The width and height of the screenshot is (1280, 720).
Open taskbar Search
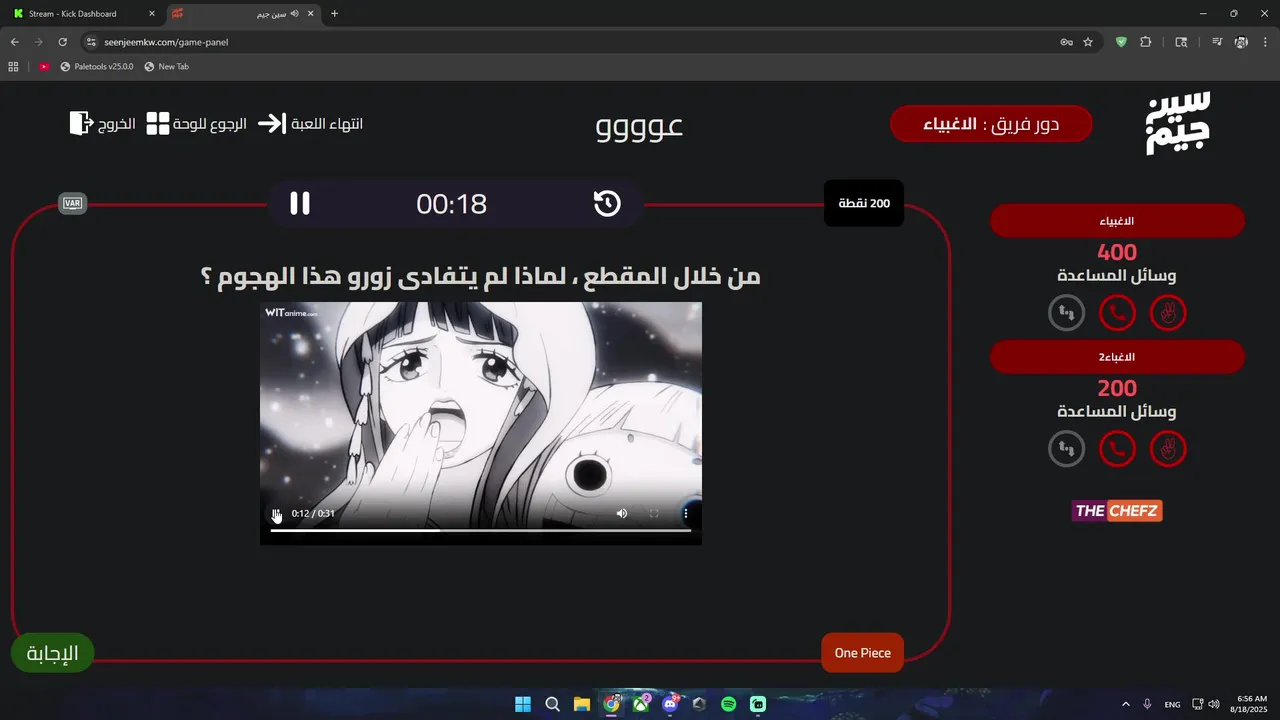click(552, 704)
